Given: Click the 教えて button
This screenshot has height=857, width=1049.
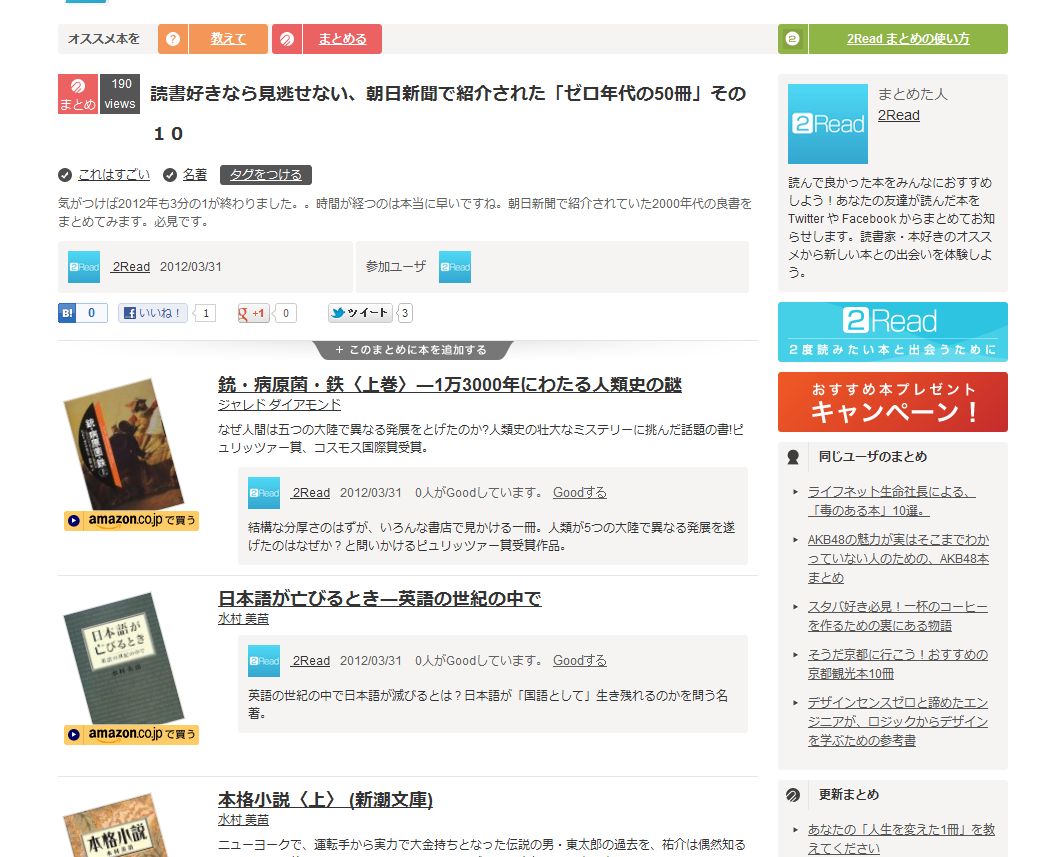Looking at the screenshot, I should [x=228, y=39].
